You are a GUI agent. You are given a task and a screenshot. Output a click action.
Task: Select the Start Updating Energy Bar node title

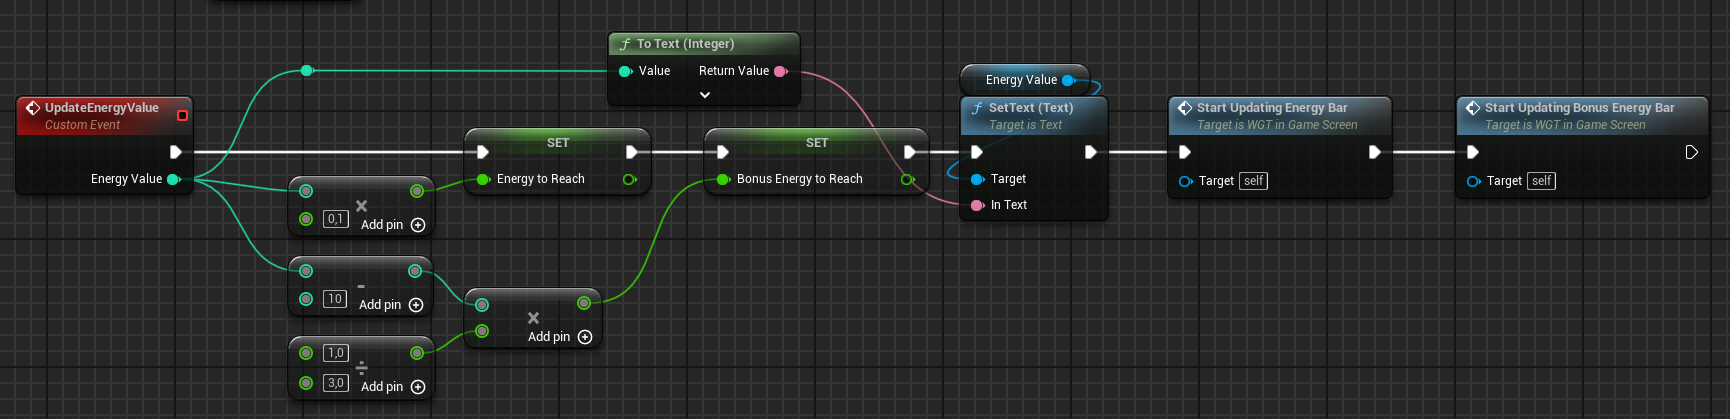[1271, 108]
